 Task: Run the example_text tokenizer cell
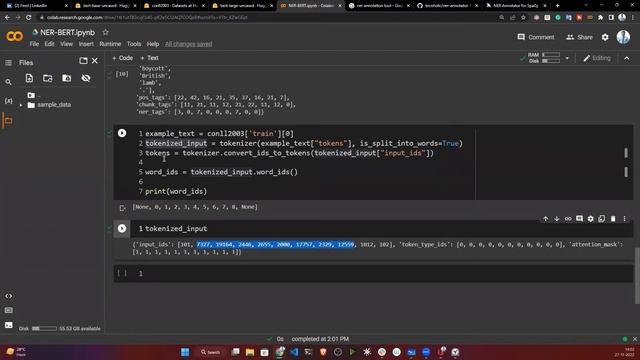pyautogui.click(x=122, y=133)
